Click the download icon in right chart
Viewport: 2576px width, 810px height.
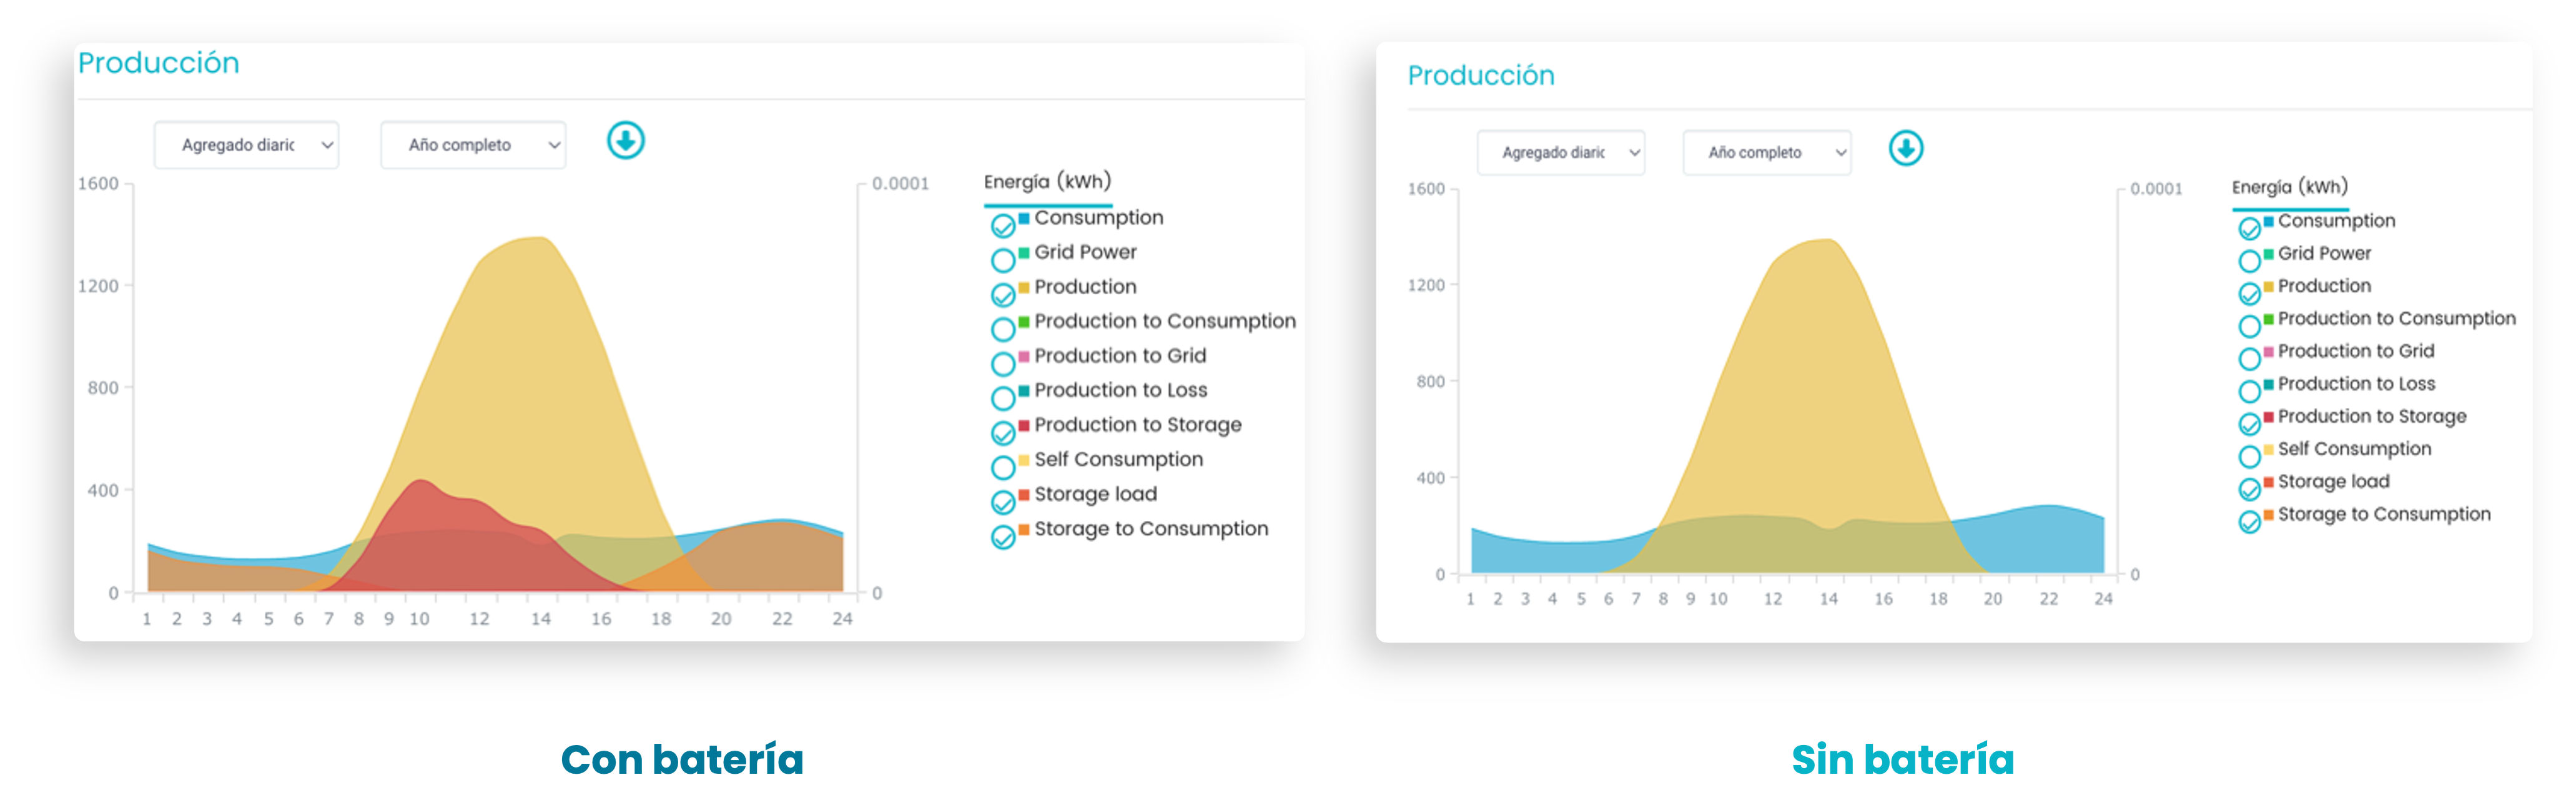pos(1906,149)
